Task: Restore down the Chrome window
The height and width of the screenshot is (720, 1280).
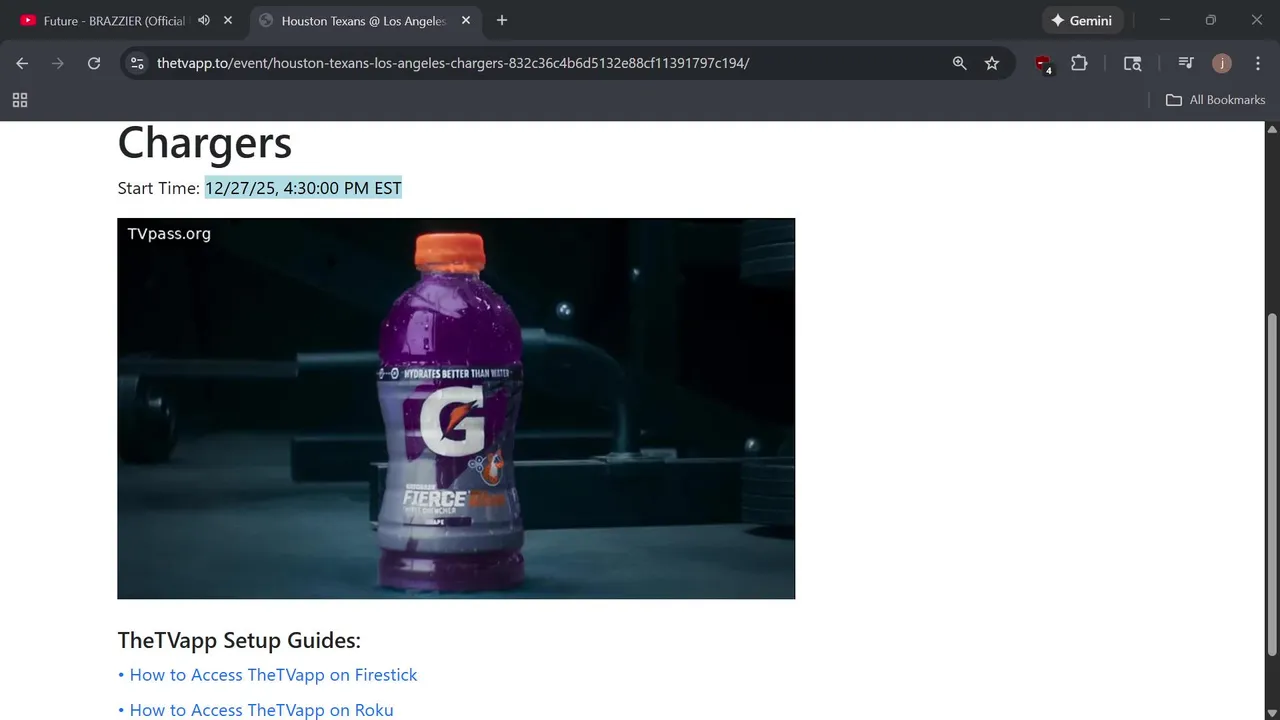Action: tap(1211, 20)
